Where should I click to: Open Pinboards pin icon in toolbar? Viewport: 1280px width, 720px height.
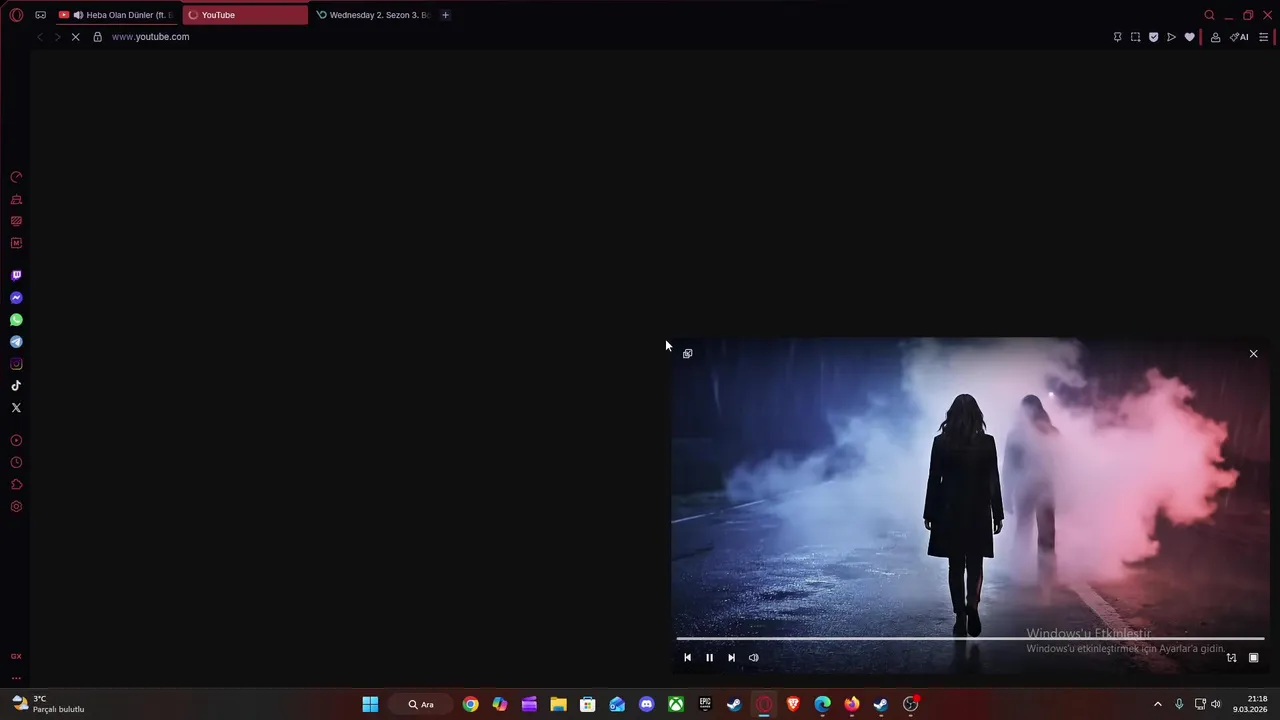click(1117, 37)
